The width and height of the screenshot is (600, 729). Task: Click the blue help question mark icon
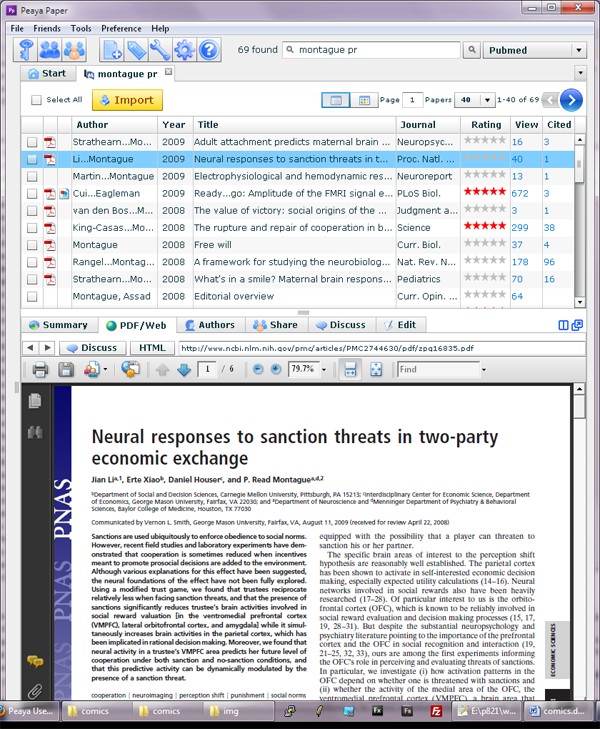click(209, 50)
